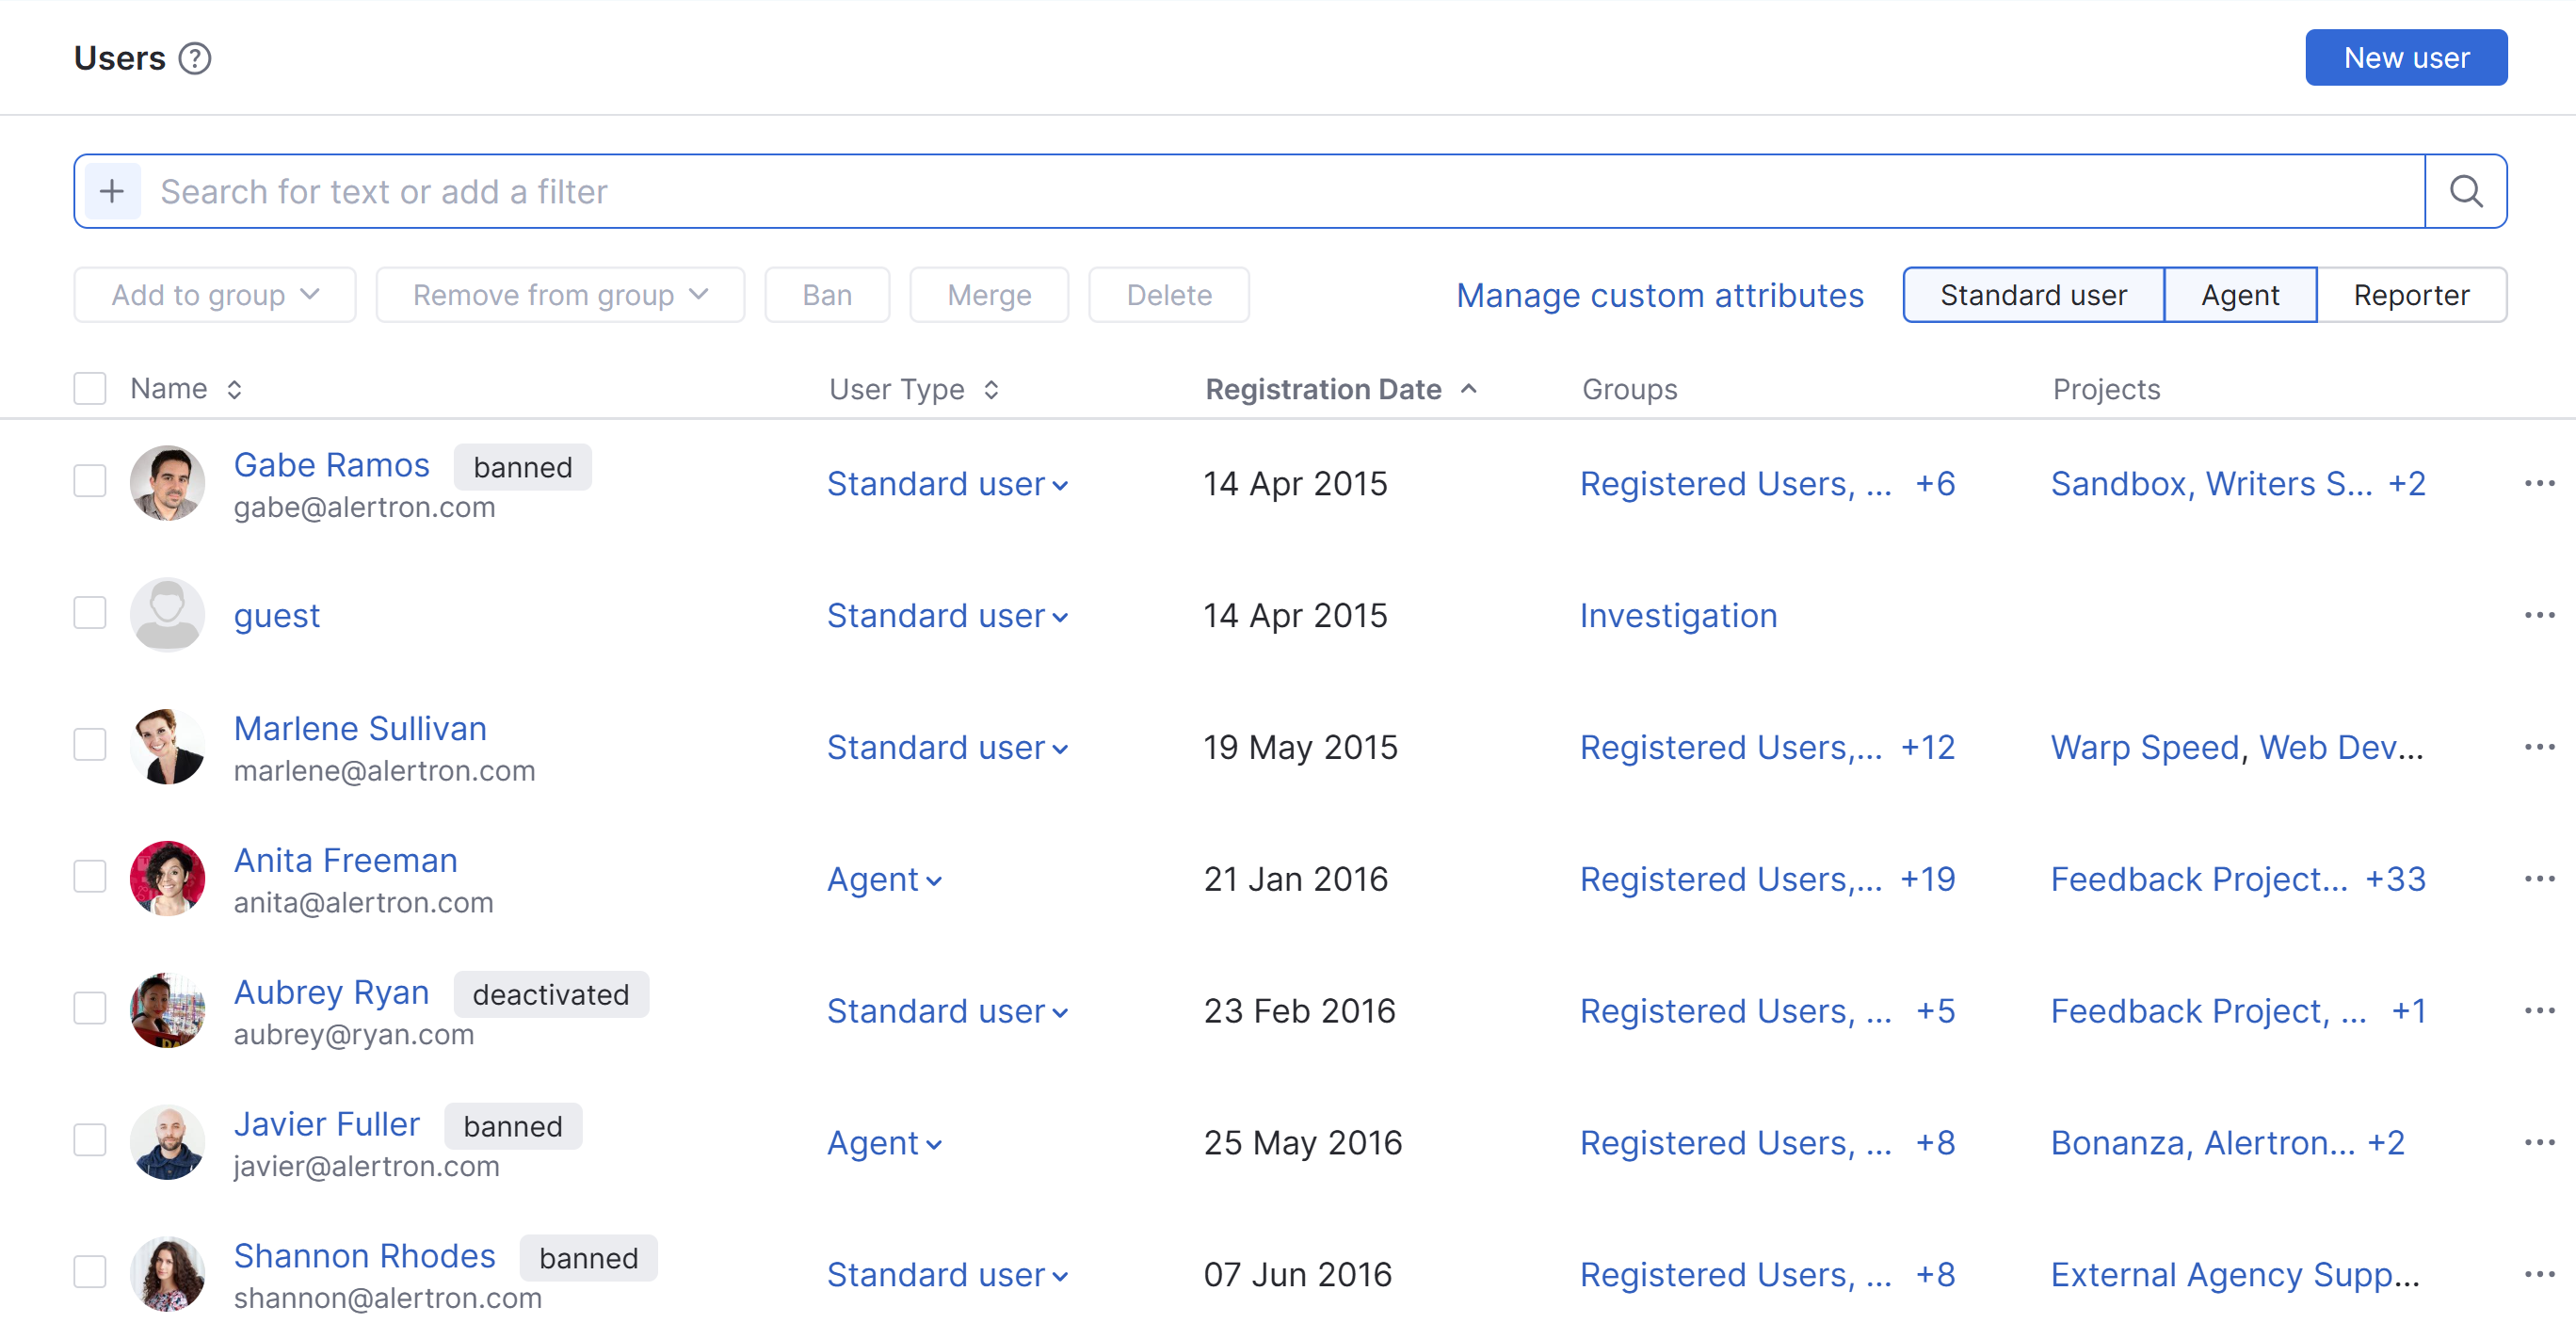Open Anita Freeman's Agent user type dropdown
The height and width of the screenshot is (1339, 2576).
click(x=884, y=879)
